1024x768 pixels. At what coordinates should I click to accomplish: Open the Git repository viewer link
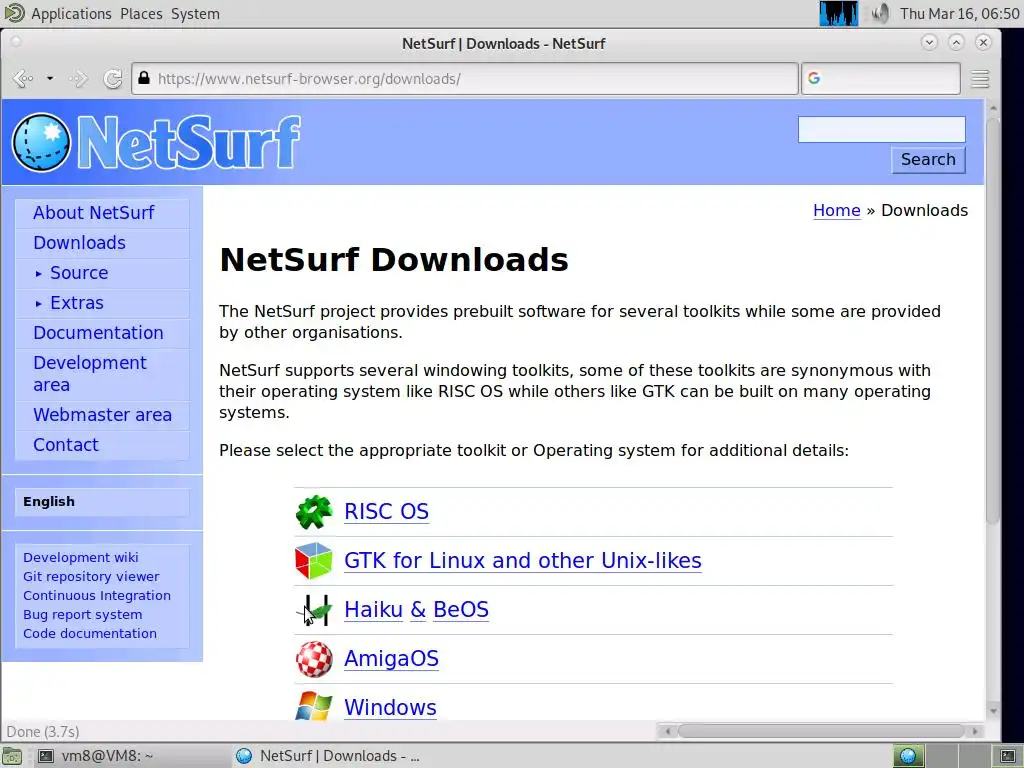91,577
